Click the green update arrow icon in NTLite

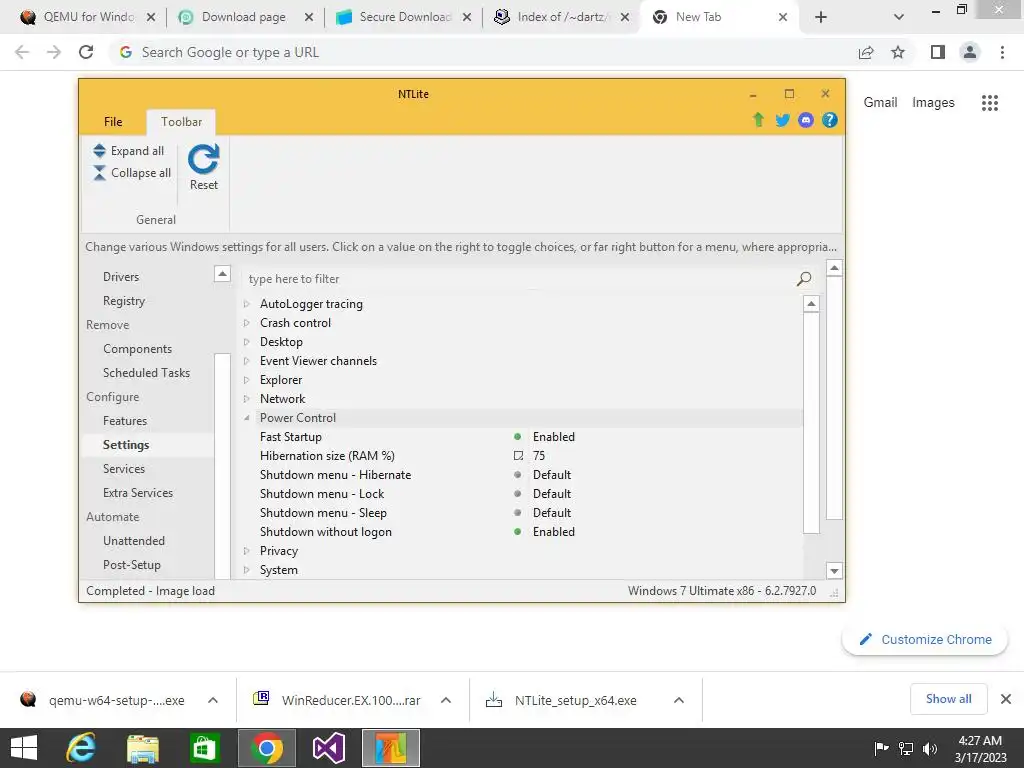click(758, 120)
